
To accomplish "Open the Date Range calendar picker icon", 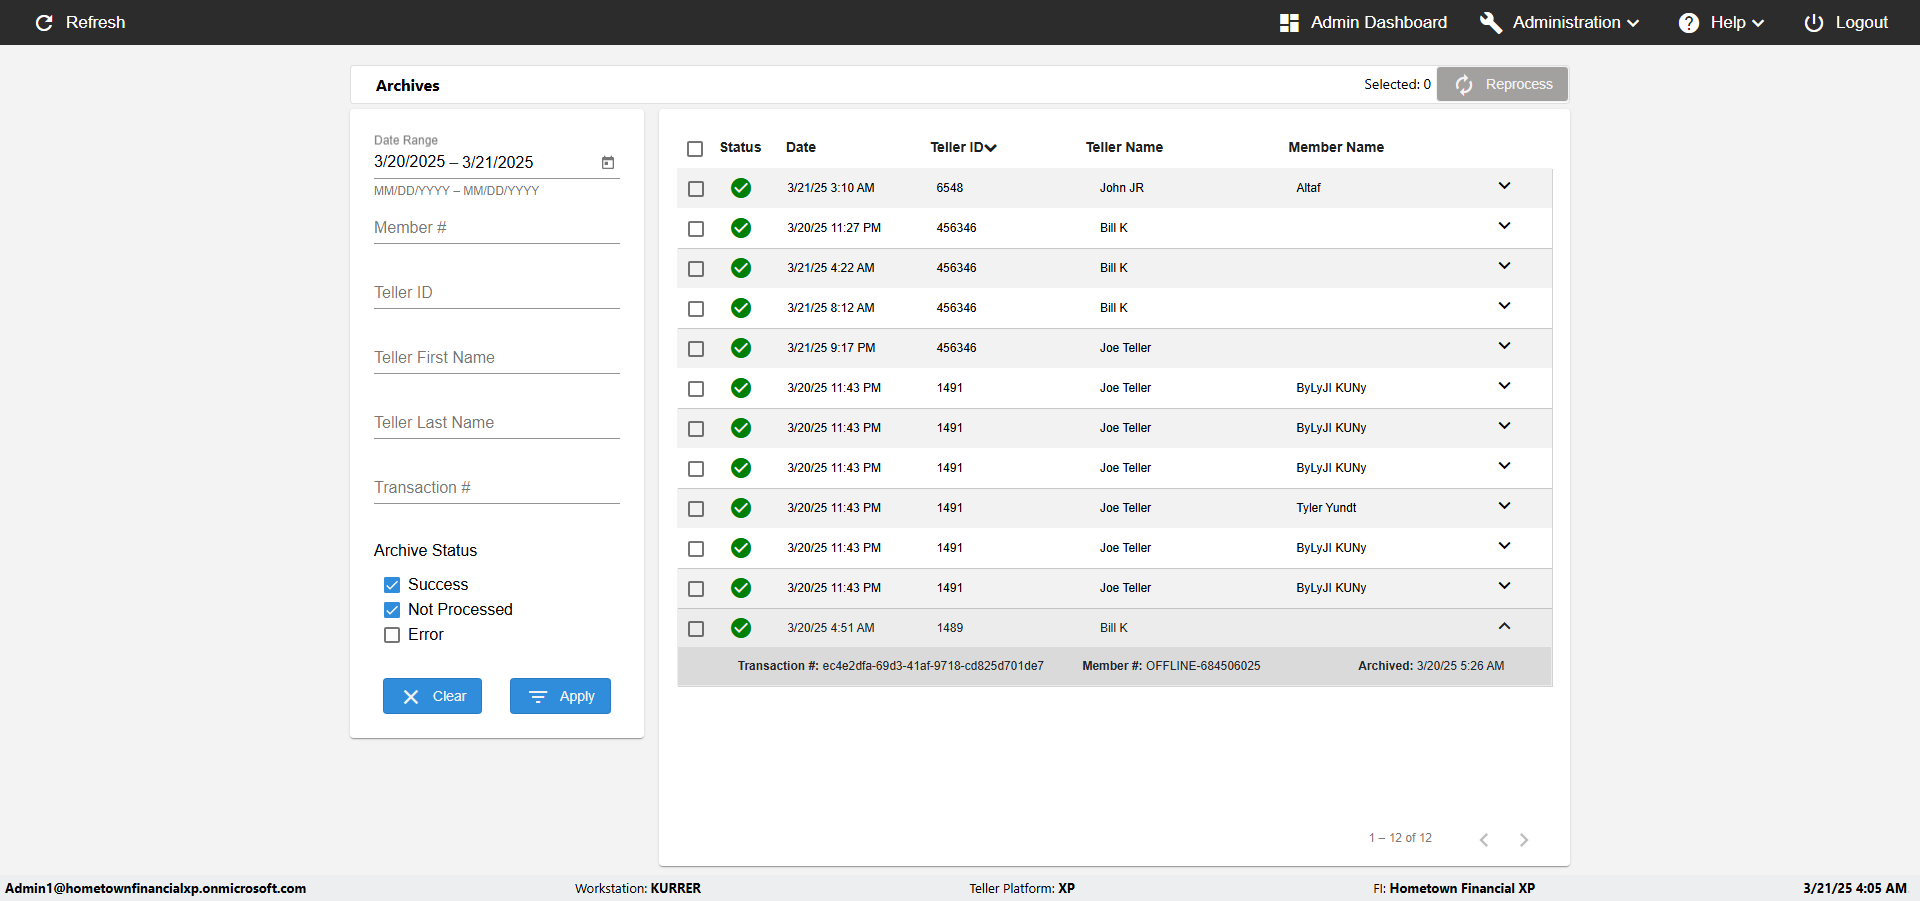I will click(x=608, y=163).
